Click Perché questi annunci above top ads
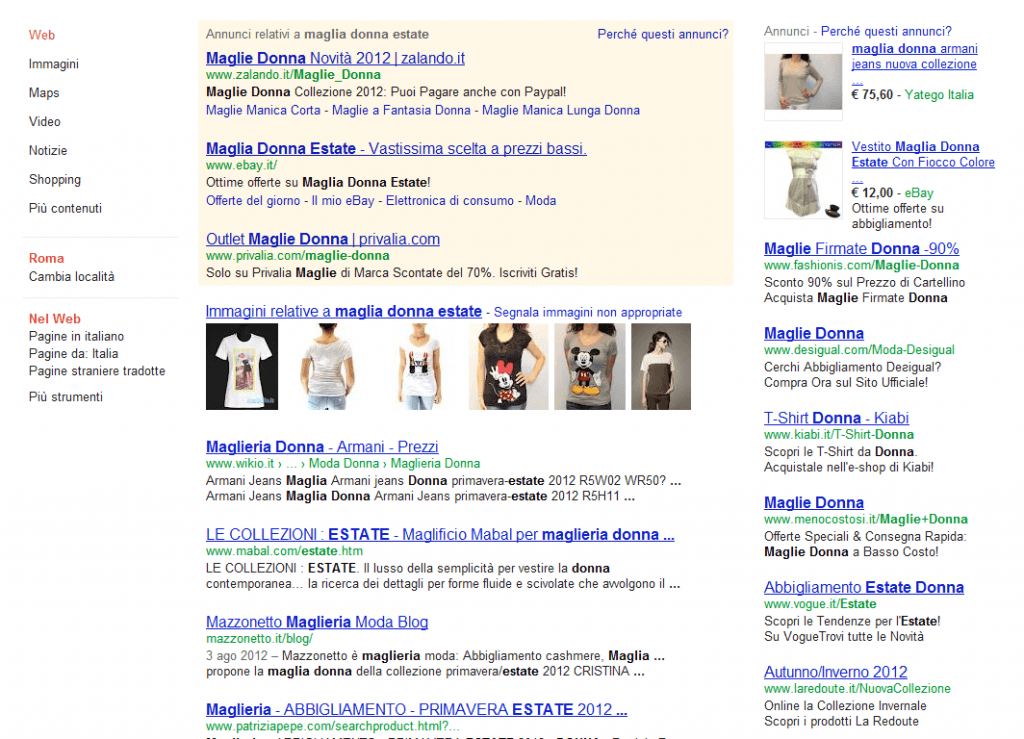The height and width of the screenshot is (739, 1024). click(x=662, y=35)
